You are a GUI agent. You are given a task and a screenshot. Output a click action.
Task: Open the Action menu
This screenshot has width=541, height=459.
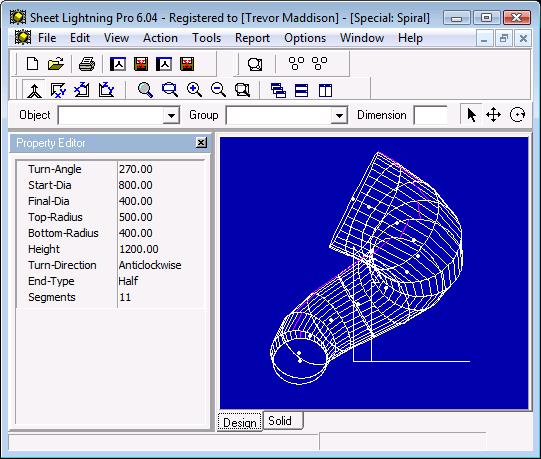point(160,38)
